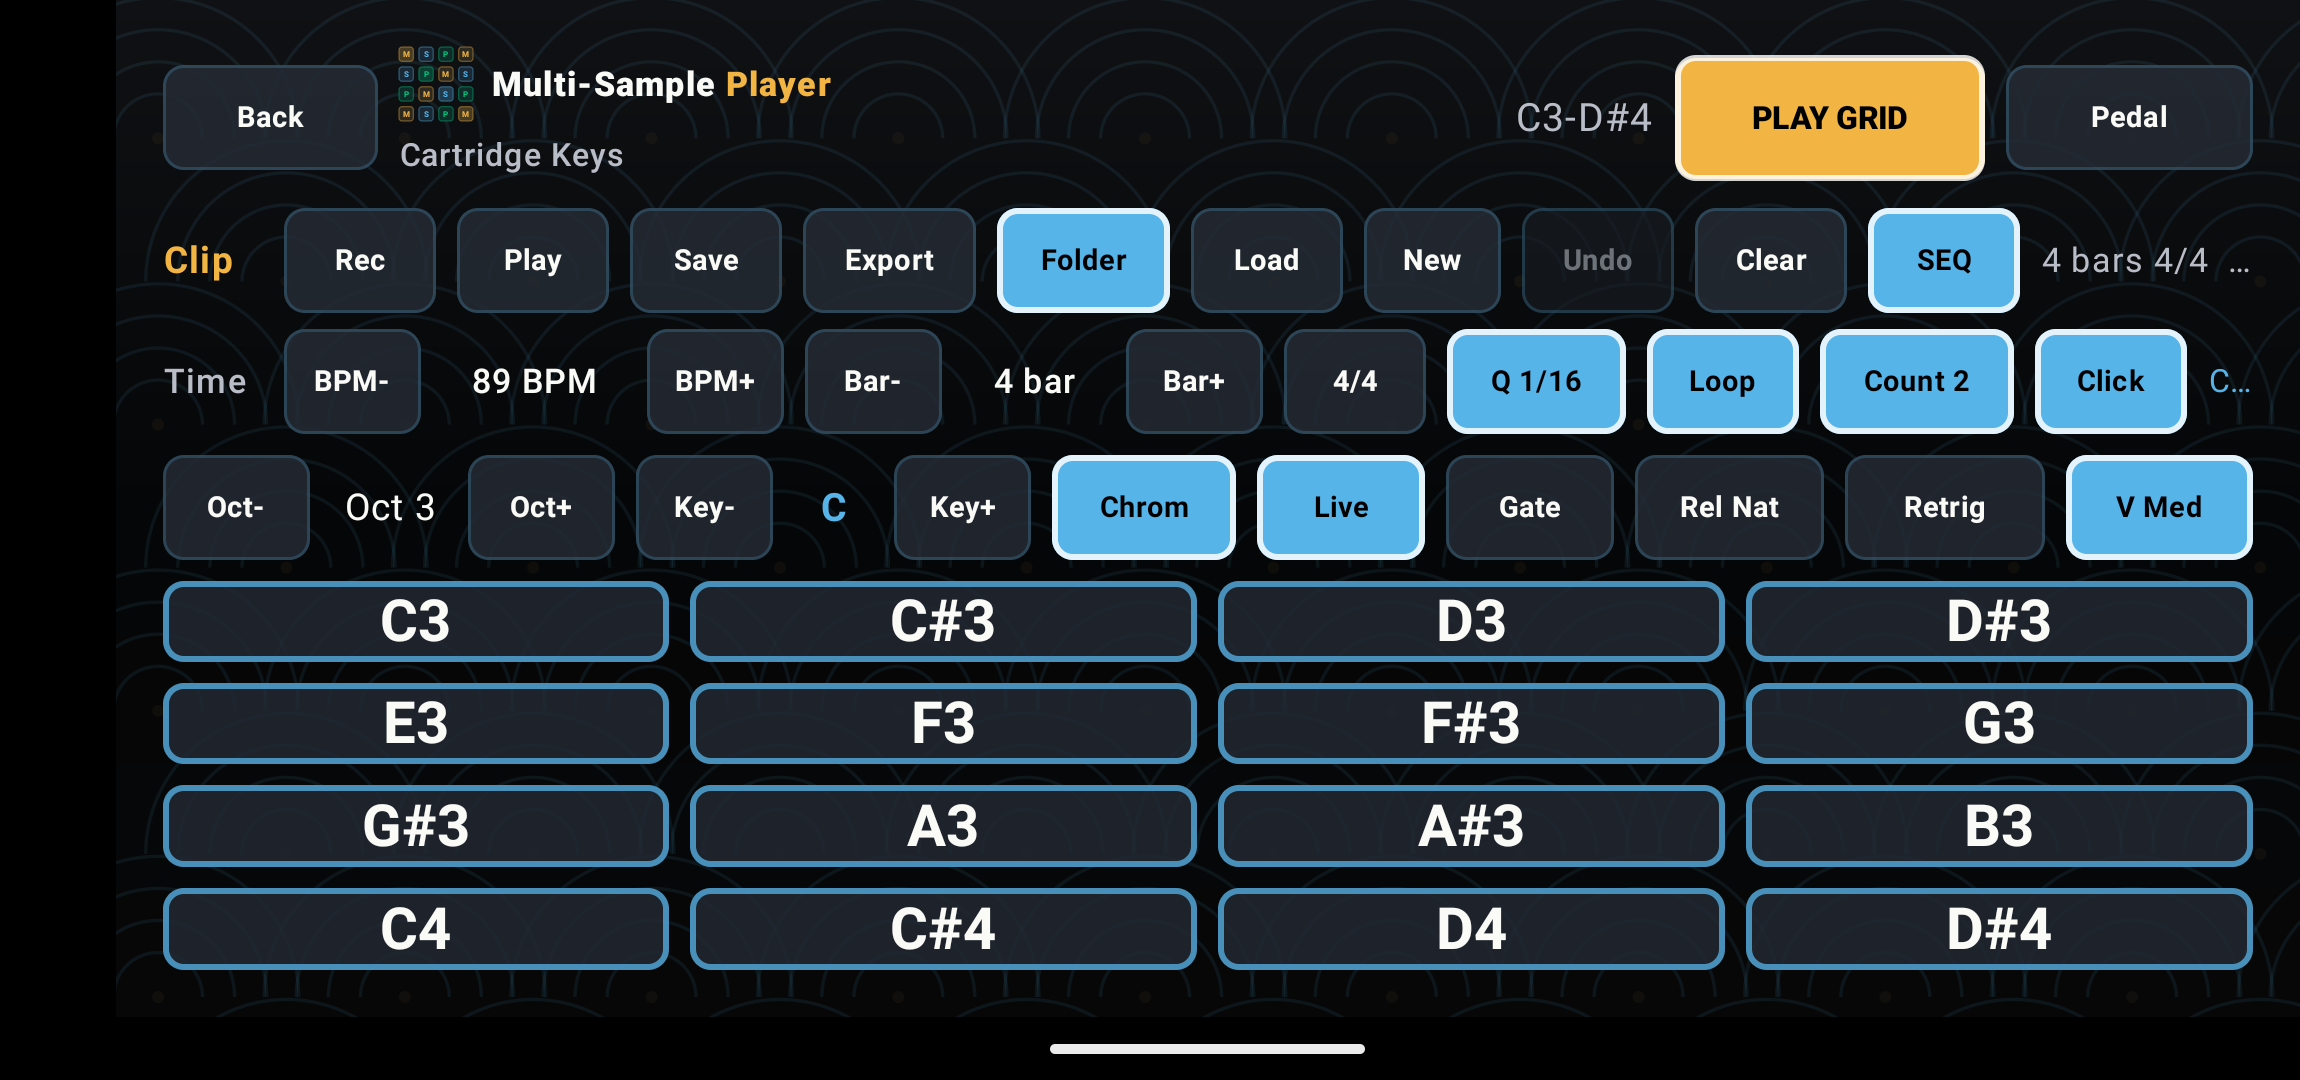Trigger the D3 pad
The height and width of the screenshot is (1080, 2300).
1471,621
